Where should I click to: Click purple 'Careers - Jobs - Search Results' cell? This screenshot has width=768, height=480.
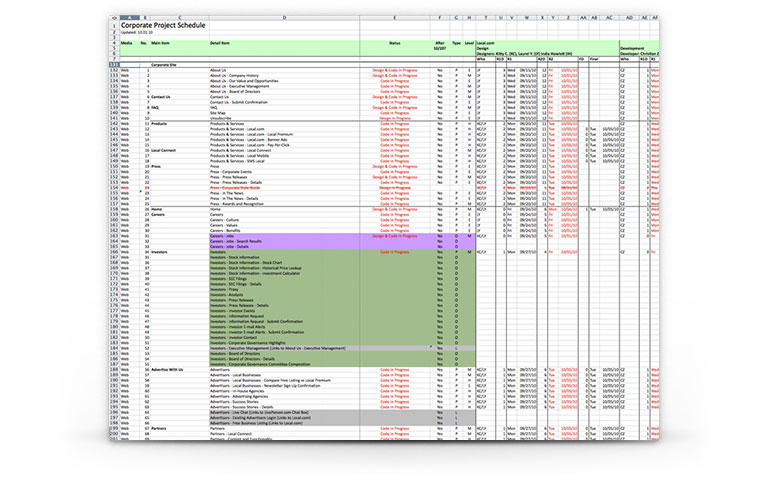[236, 241]
